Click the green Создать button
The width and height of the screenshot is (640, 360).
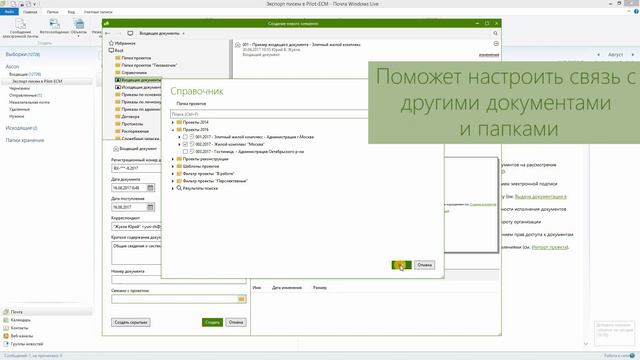click(212, 322)
